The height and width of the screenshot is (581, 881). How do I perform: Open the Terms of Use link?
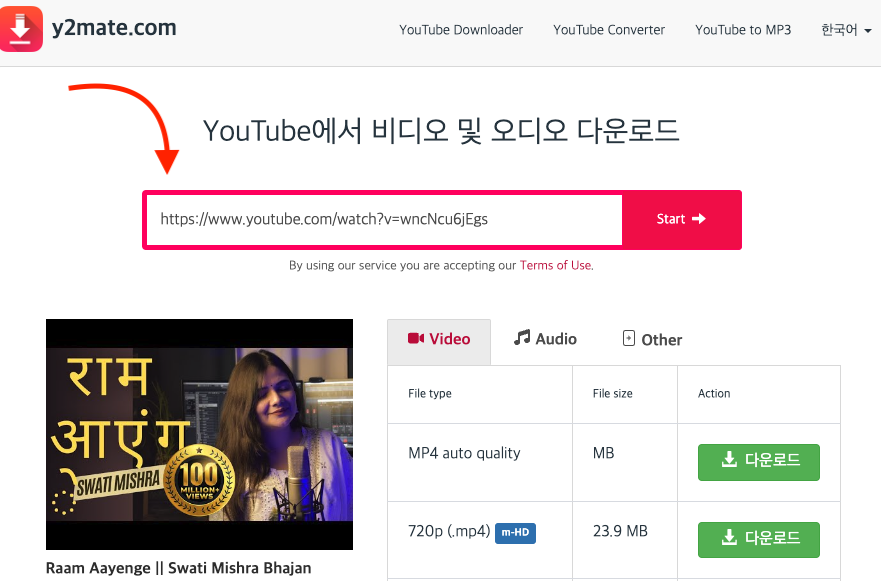click(x=555, y=266)
